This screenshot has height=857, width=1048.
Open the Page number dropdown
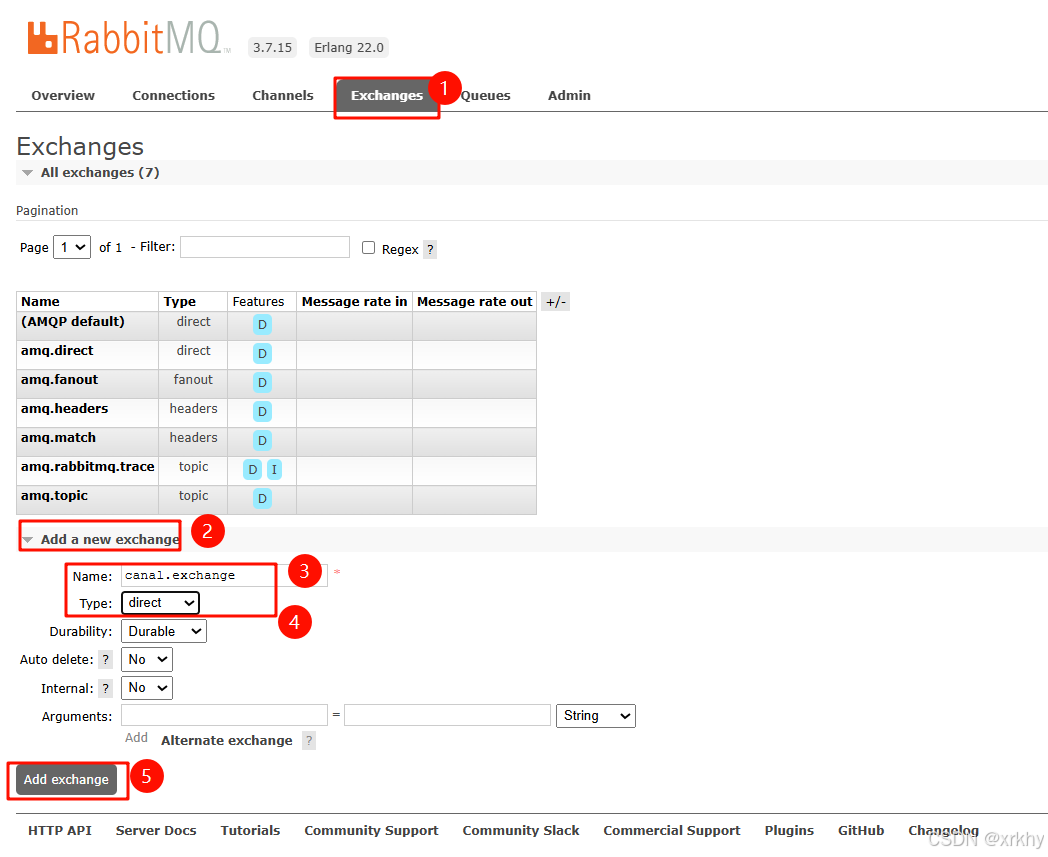[x=72, y=247]
